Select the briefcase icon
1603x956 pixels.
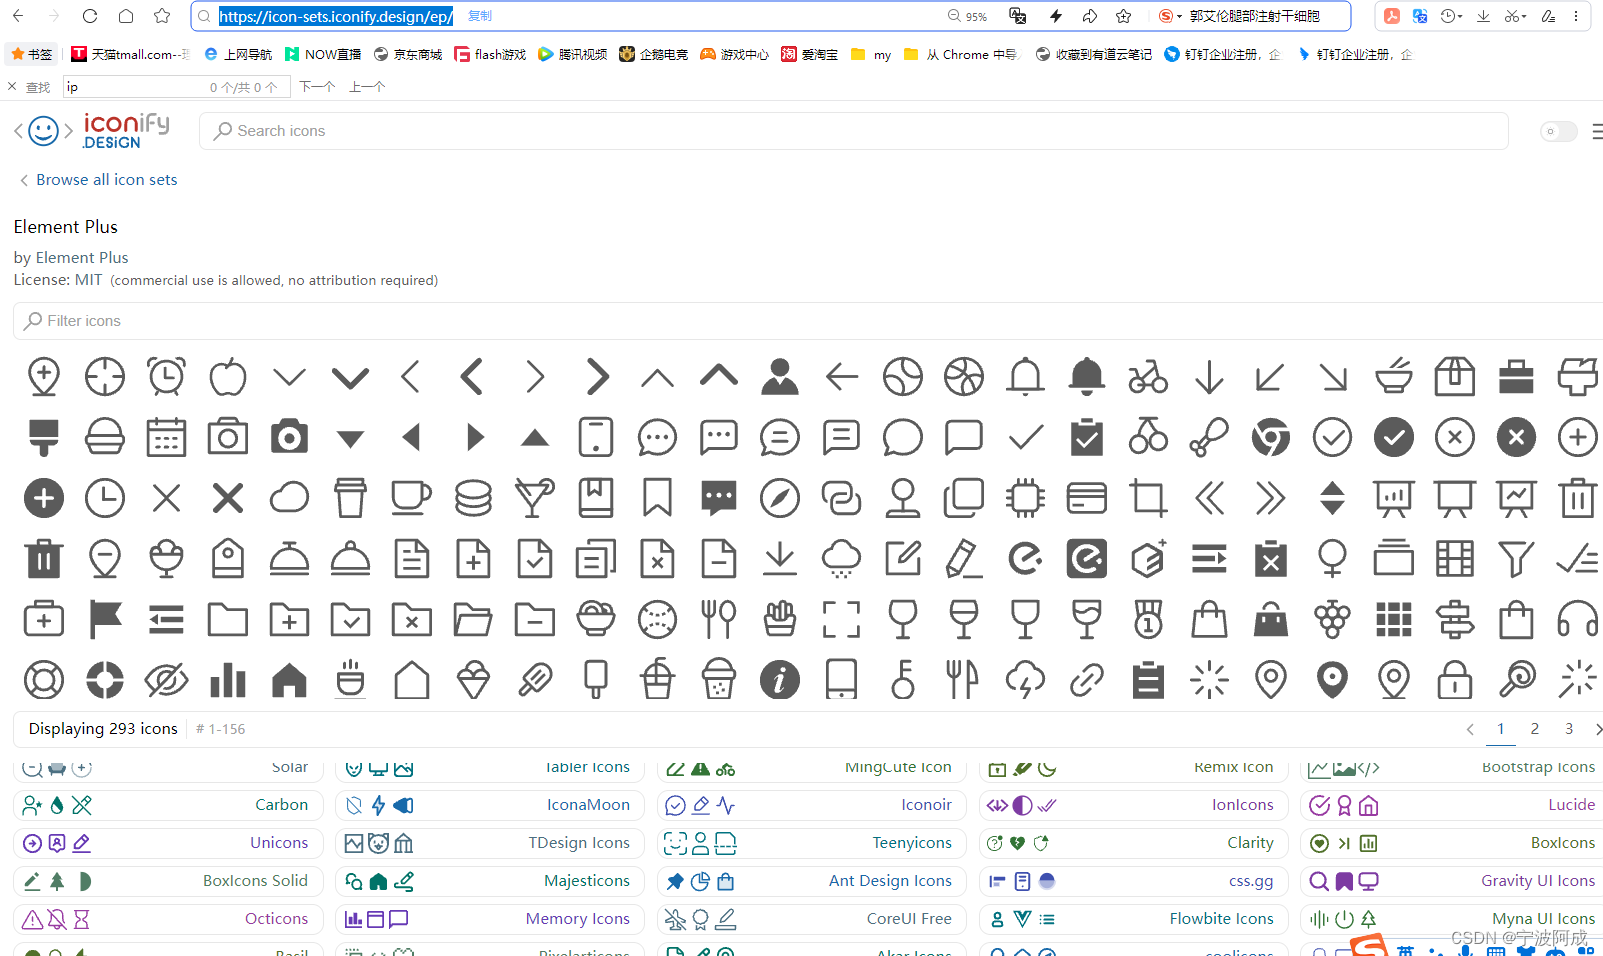1516,377
